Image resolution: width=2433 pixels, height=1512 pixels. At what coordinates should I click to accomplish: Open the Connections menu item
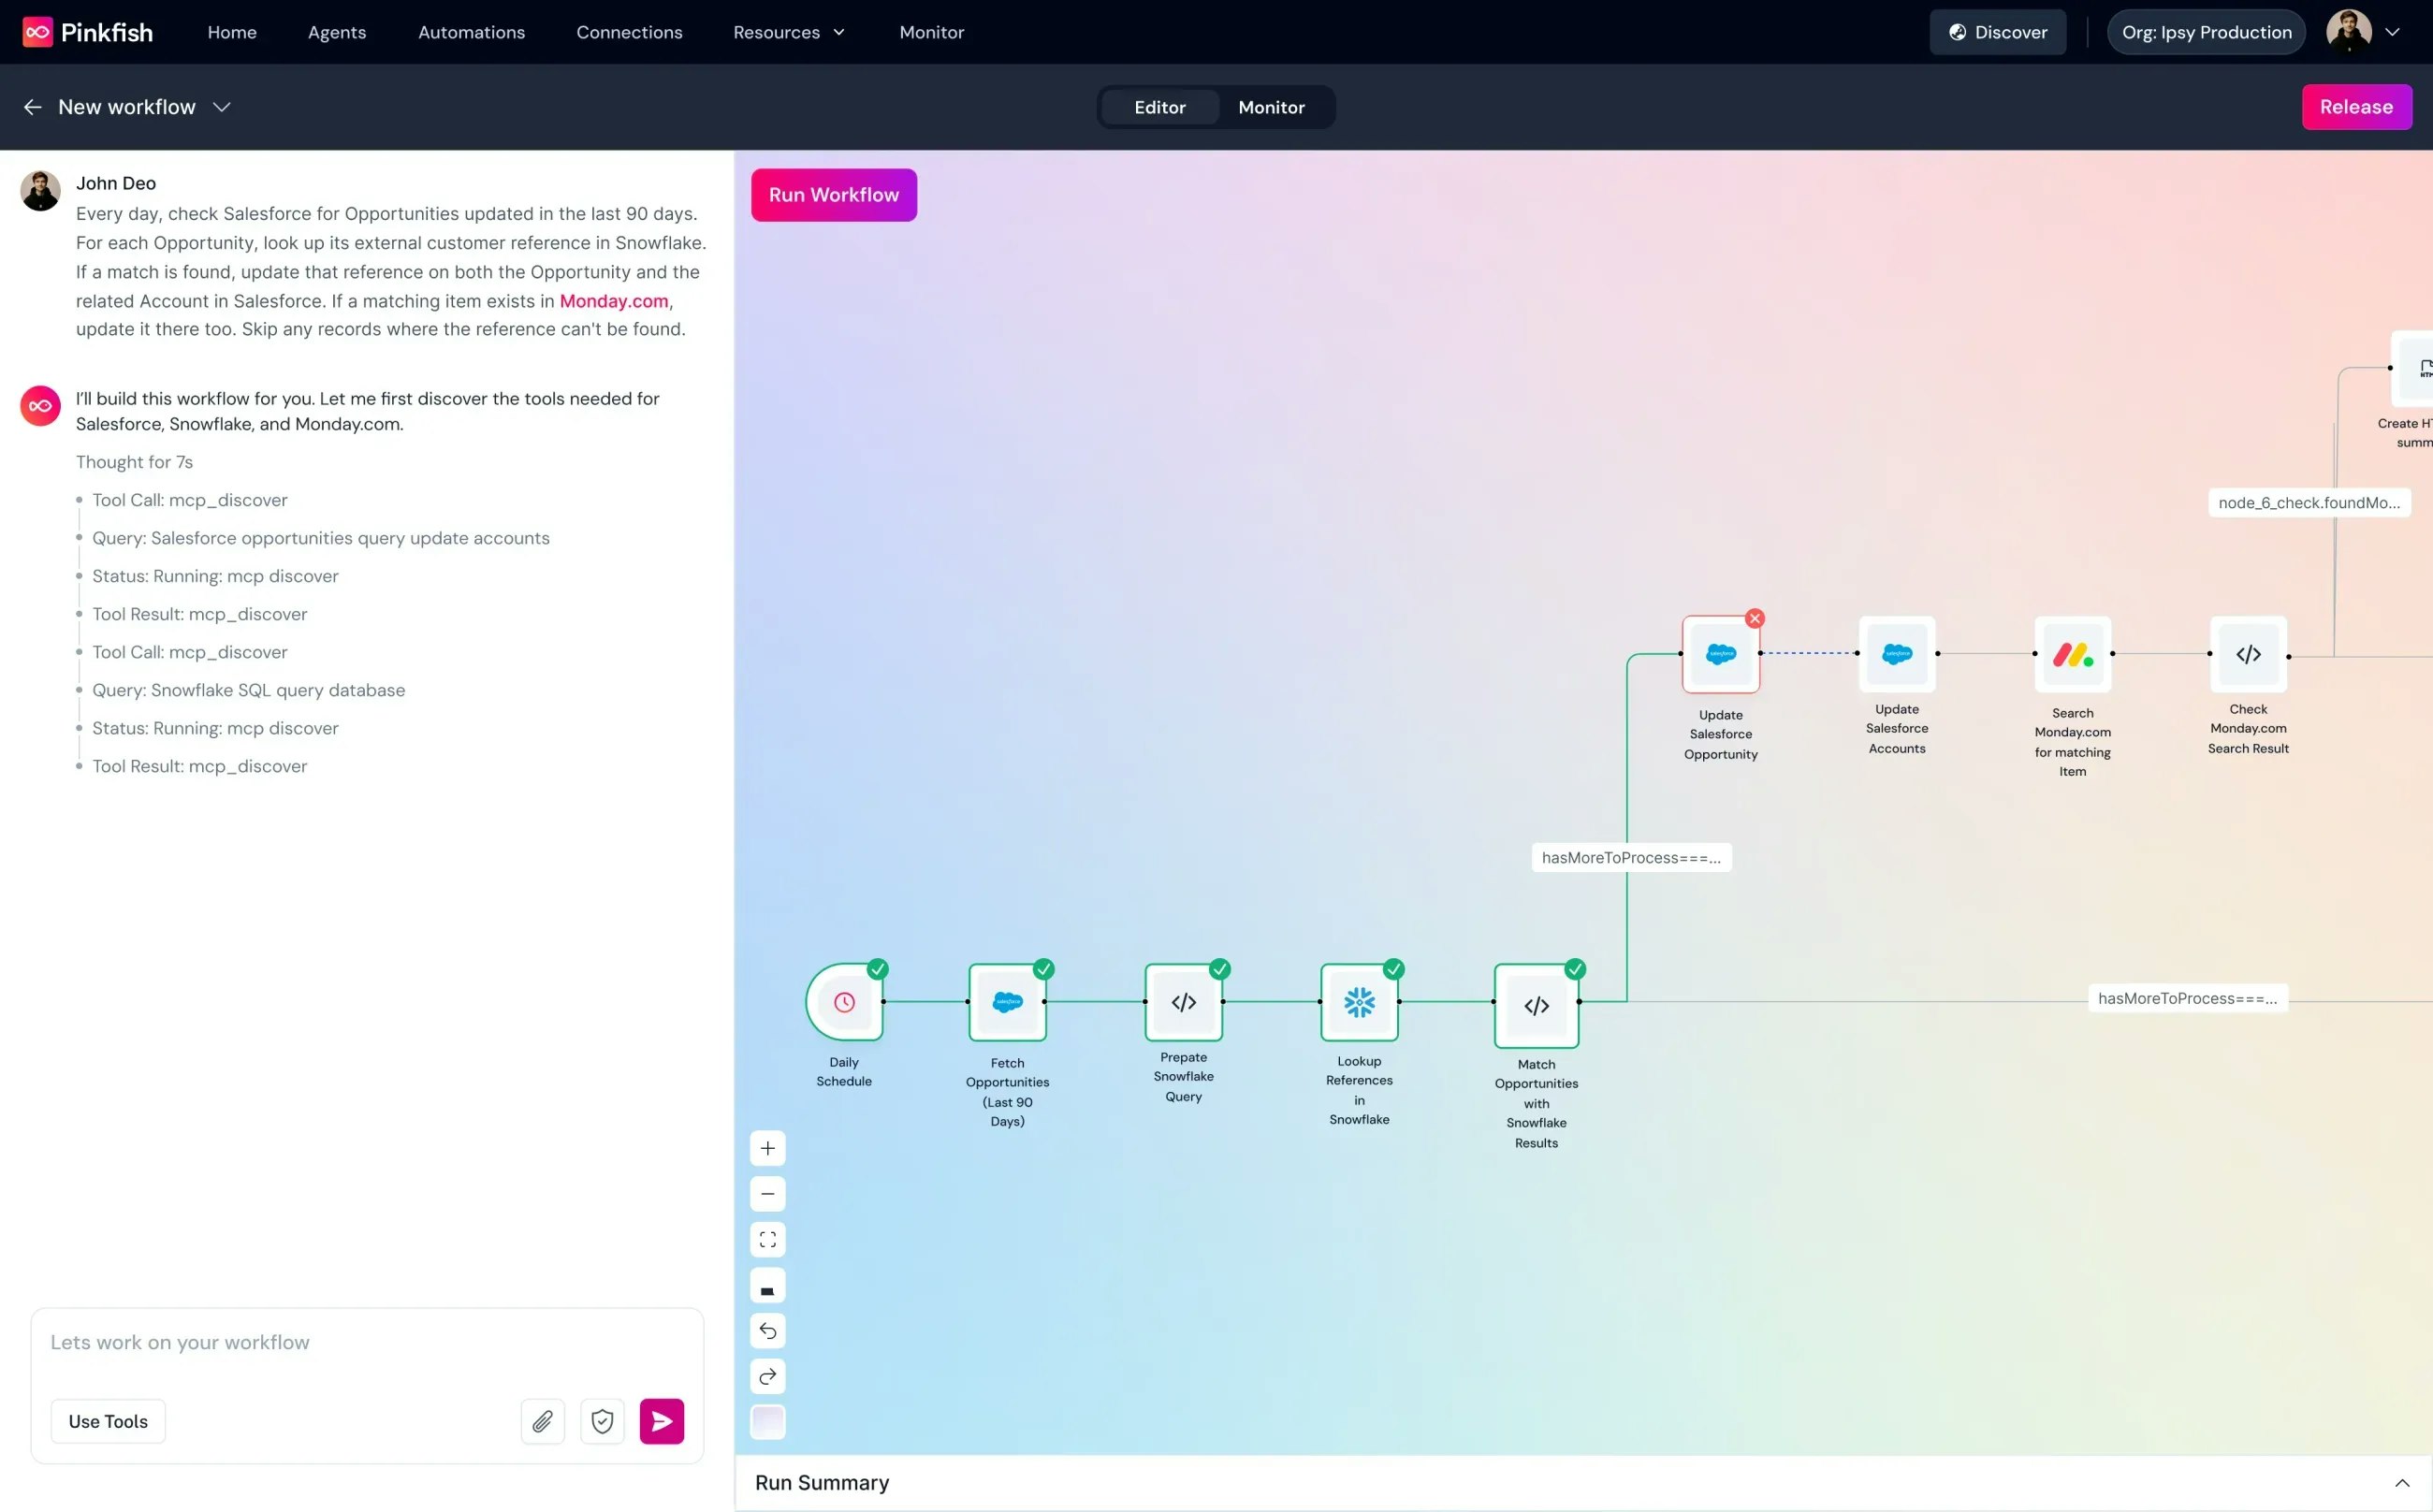click(629, 31)
